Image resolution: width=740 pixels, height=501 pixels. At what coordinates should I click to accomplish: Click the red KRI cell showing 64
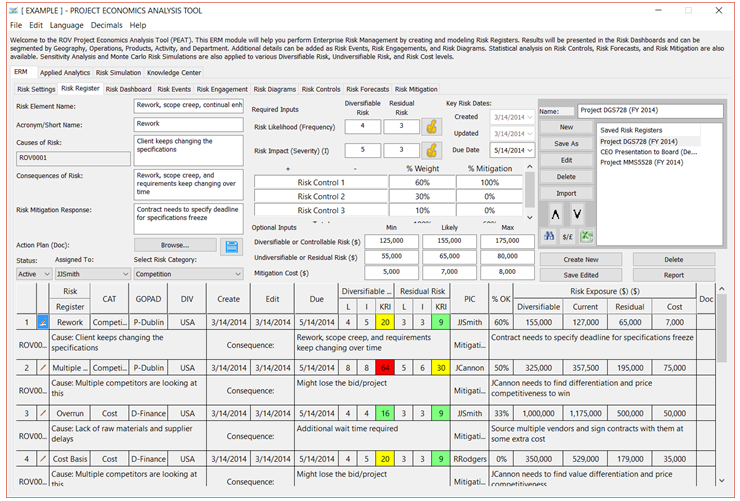click(x=385, y=368)
